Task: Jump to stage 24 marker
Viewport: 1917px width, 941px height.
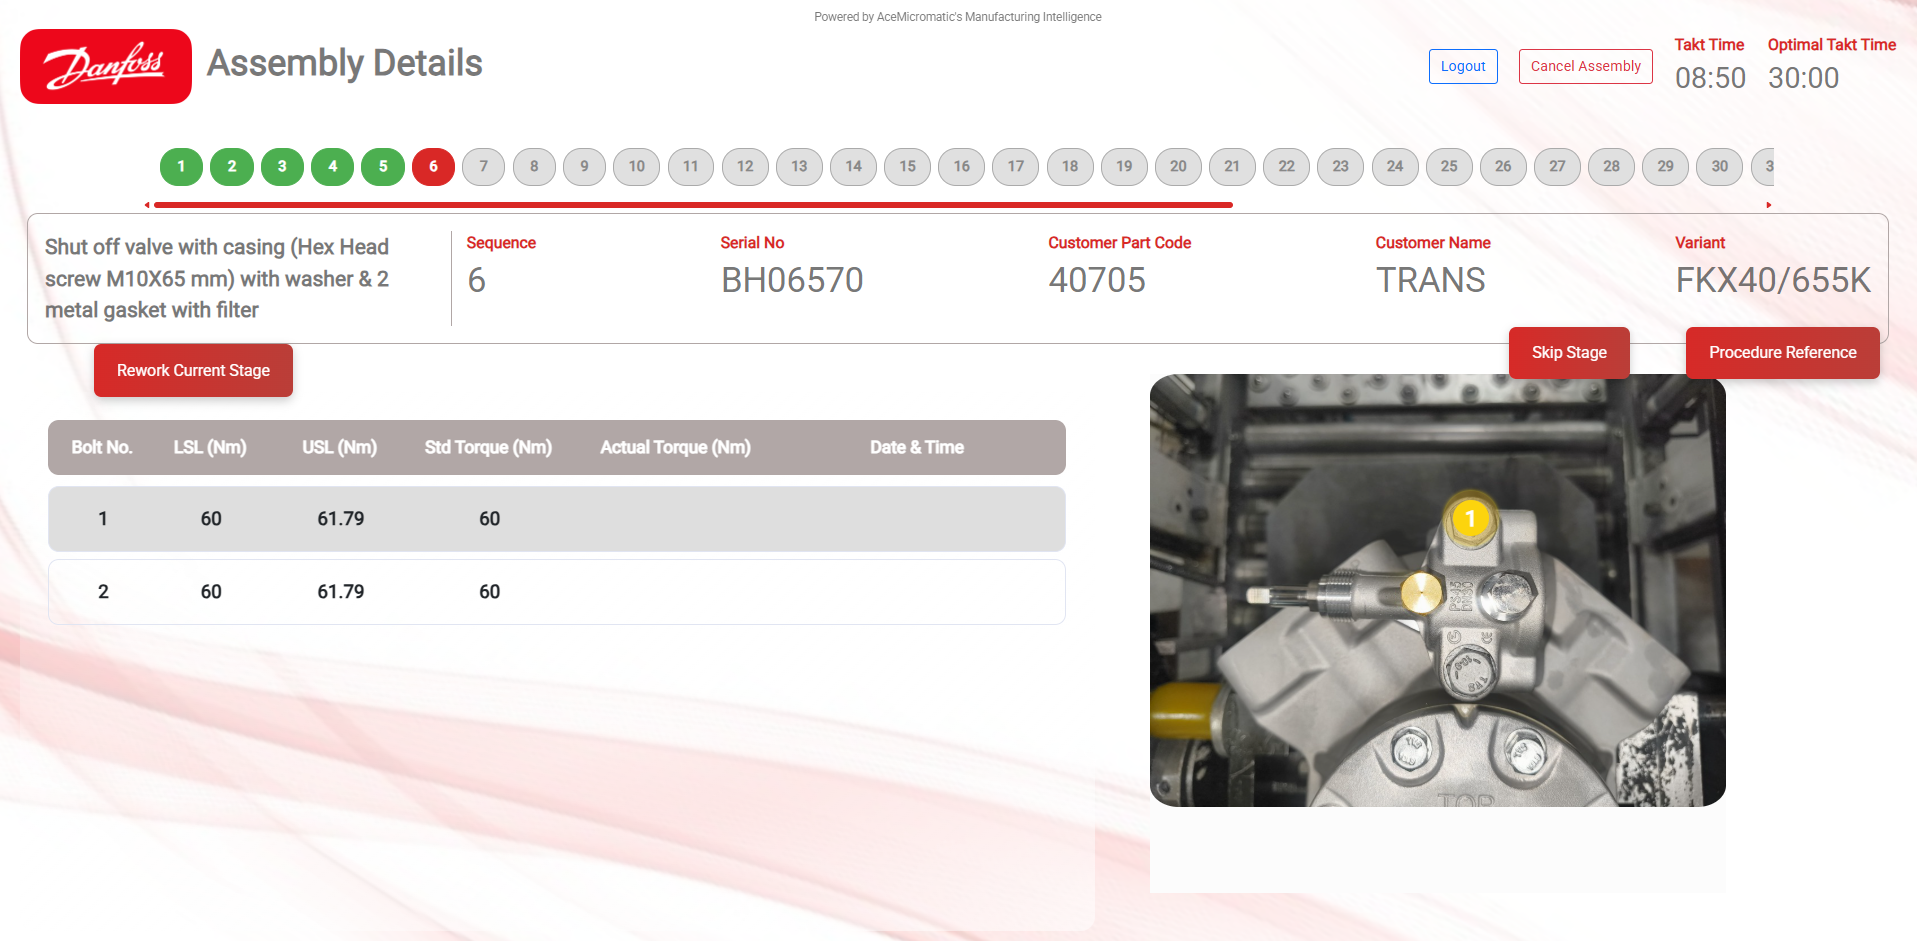Action: click(1395, 167)
